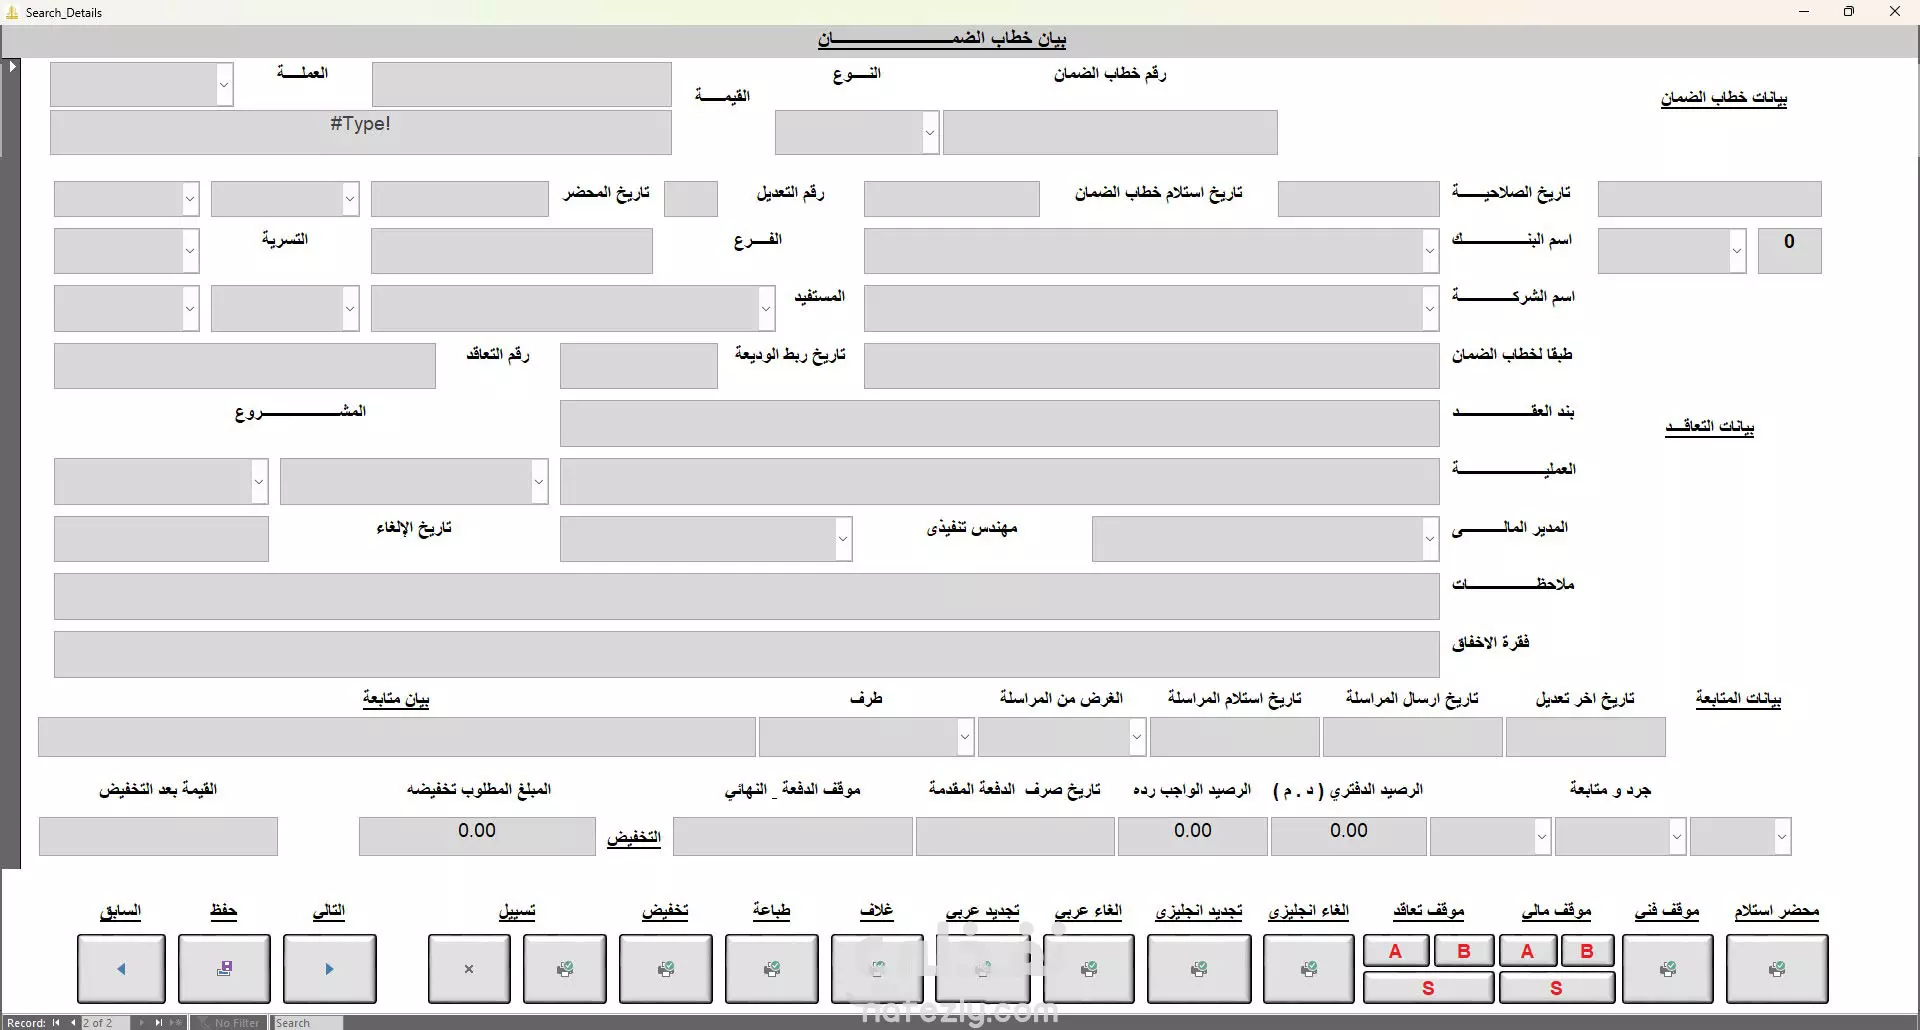The image size is (1920, 1030).
Task: Go to first record in navigation bar
Action: tap(56, 1022)
